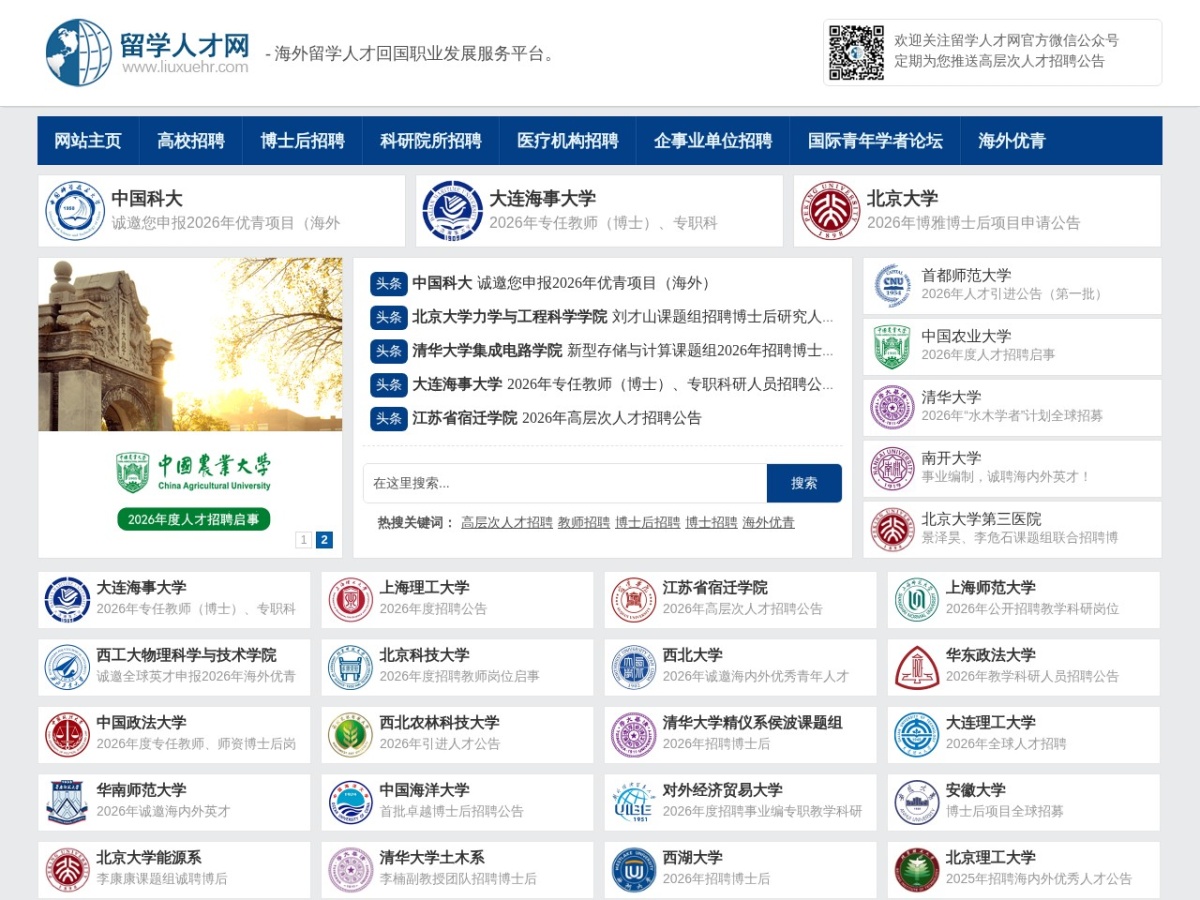Screen dimensions: 1200x900
Task: Select hot keyword 高层次人才招聘
Action: pos(507,522)
